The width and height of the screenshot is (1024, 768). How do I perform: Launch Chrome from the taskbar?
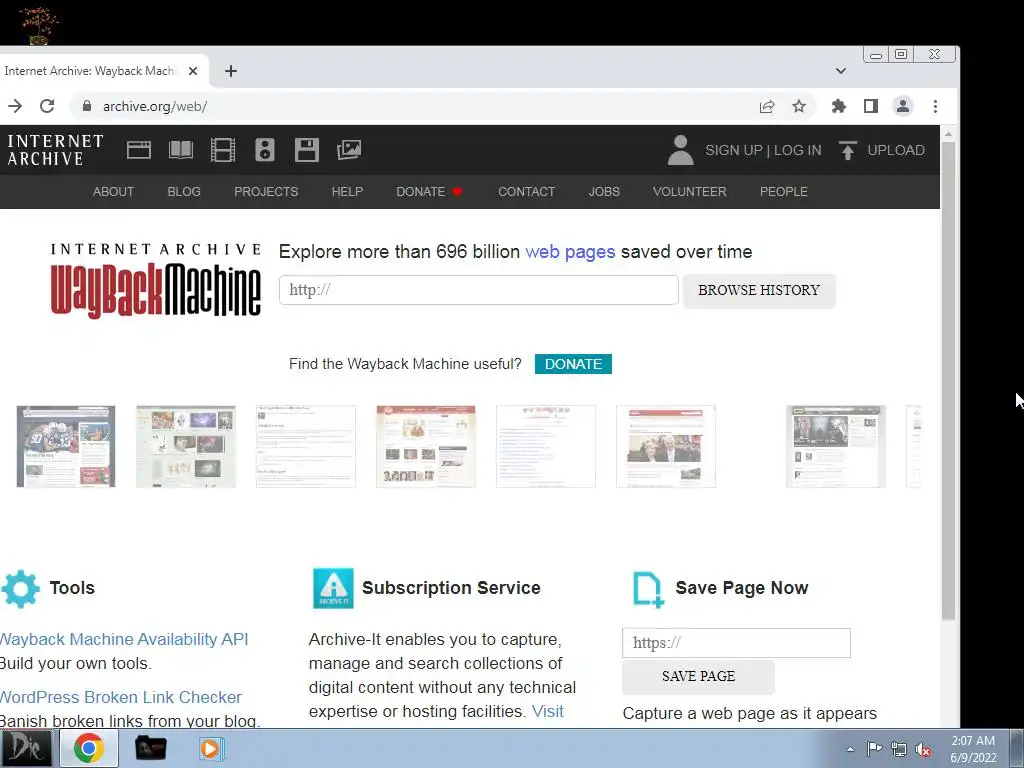(89, 748)
